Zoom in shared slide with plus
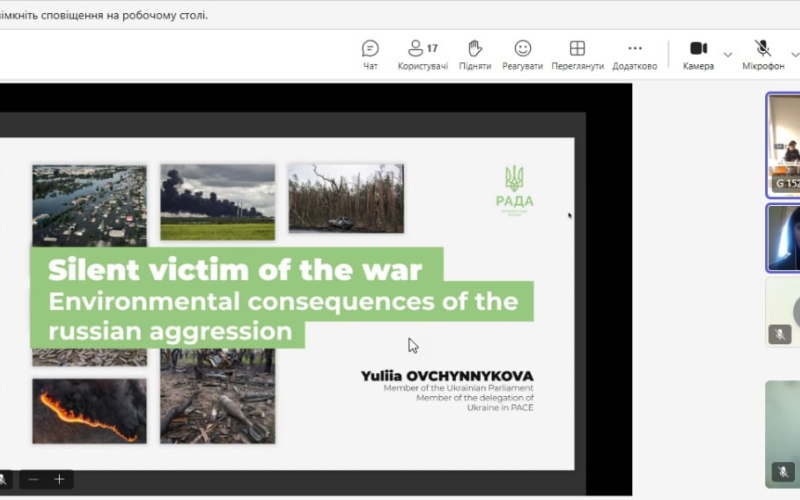800x500 pixels. [59, 480]
